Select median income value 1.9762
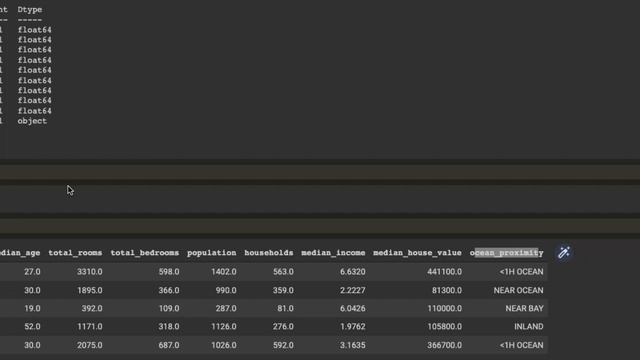The height and width of the screenshot is (360, 640). click(353, 327)
